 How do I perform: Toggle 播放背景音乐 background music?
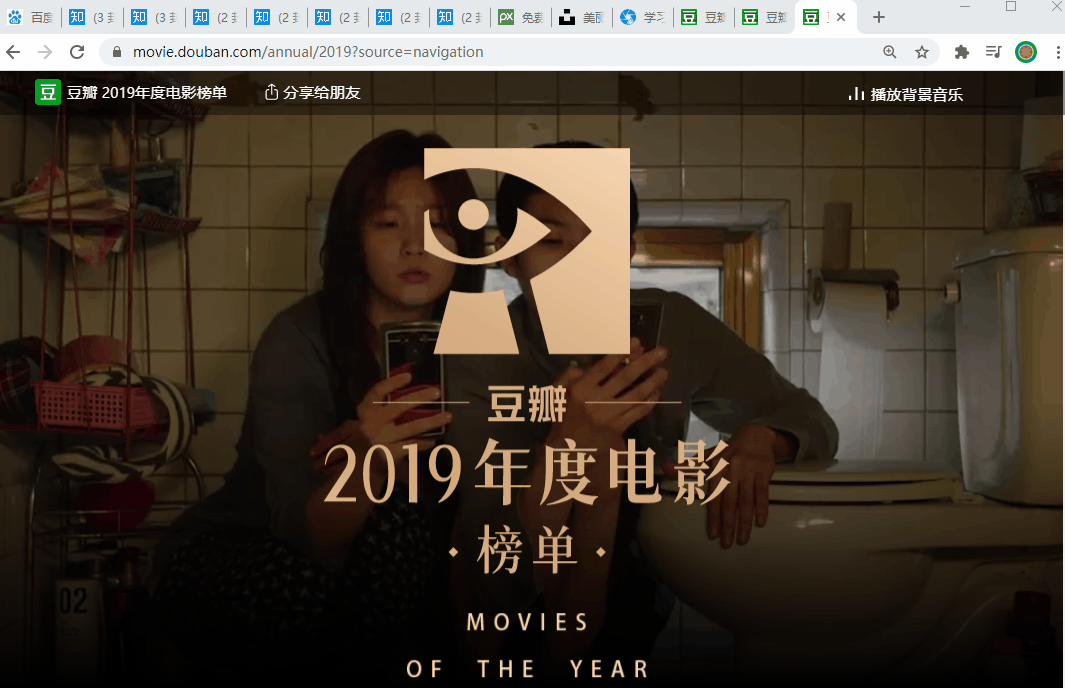click(916, 94)
